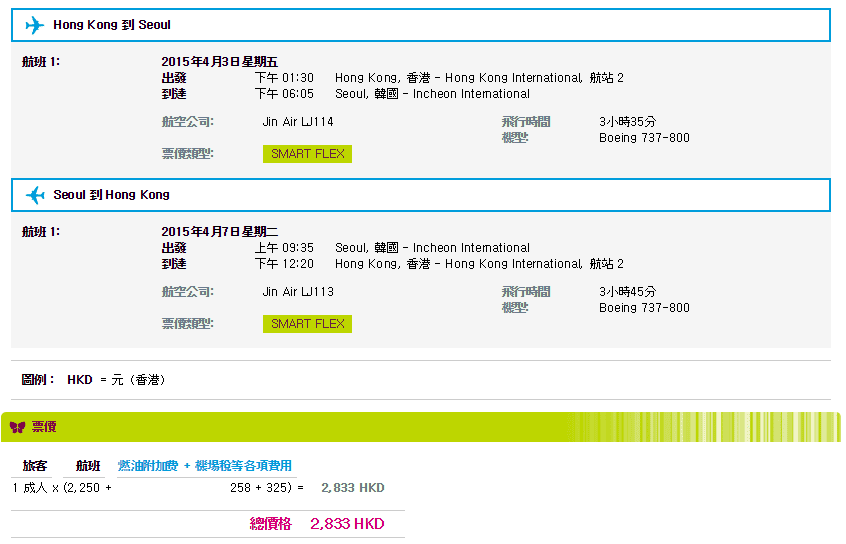Select the SMART FLEX badge for flight LJ114
The width and height of the screenshot is (846, 544).
click(308, 154)
